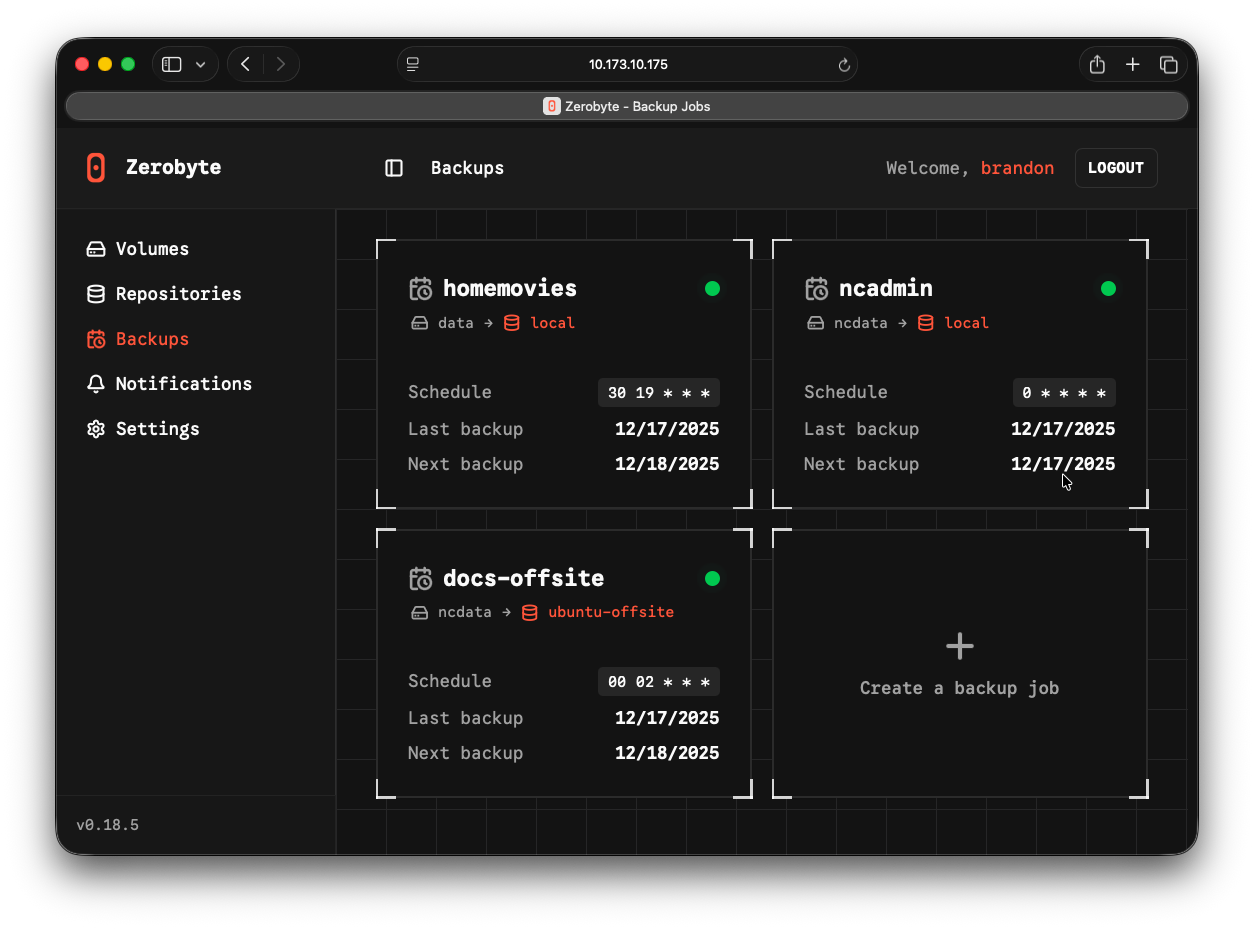Switch to the Zerobyte - Backup Jobs tab

pyautogui.click(x=626, y=106)
